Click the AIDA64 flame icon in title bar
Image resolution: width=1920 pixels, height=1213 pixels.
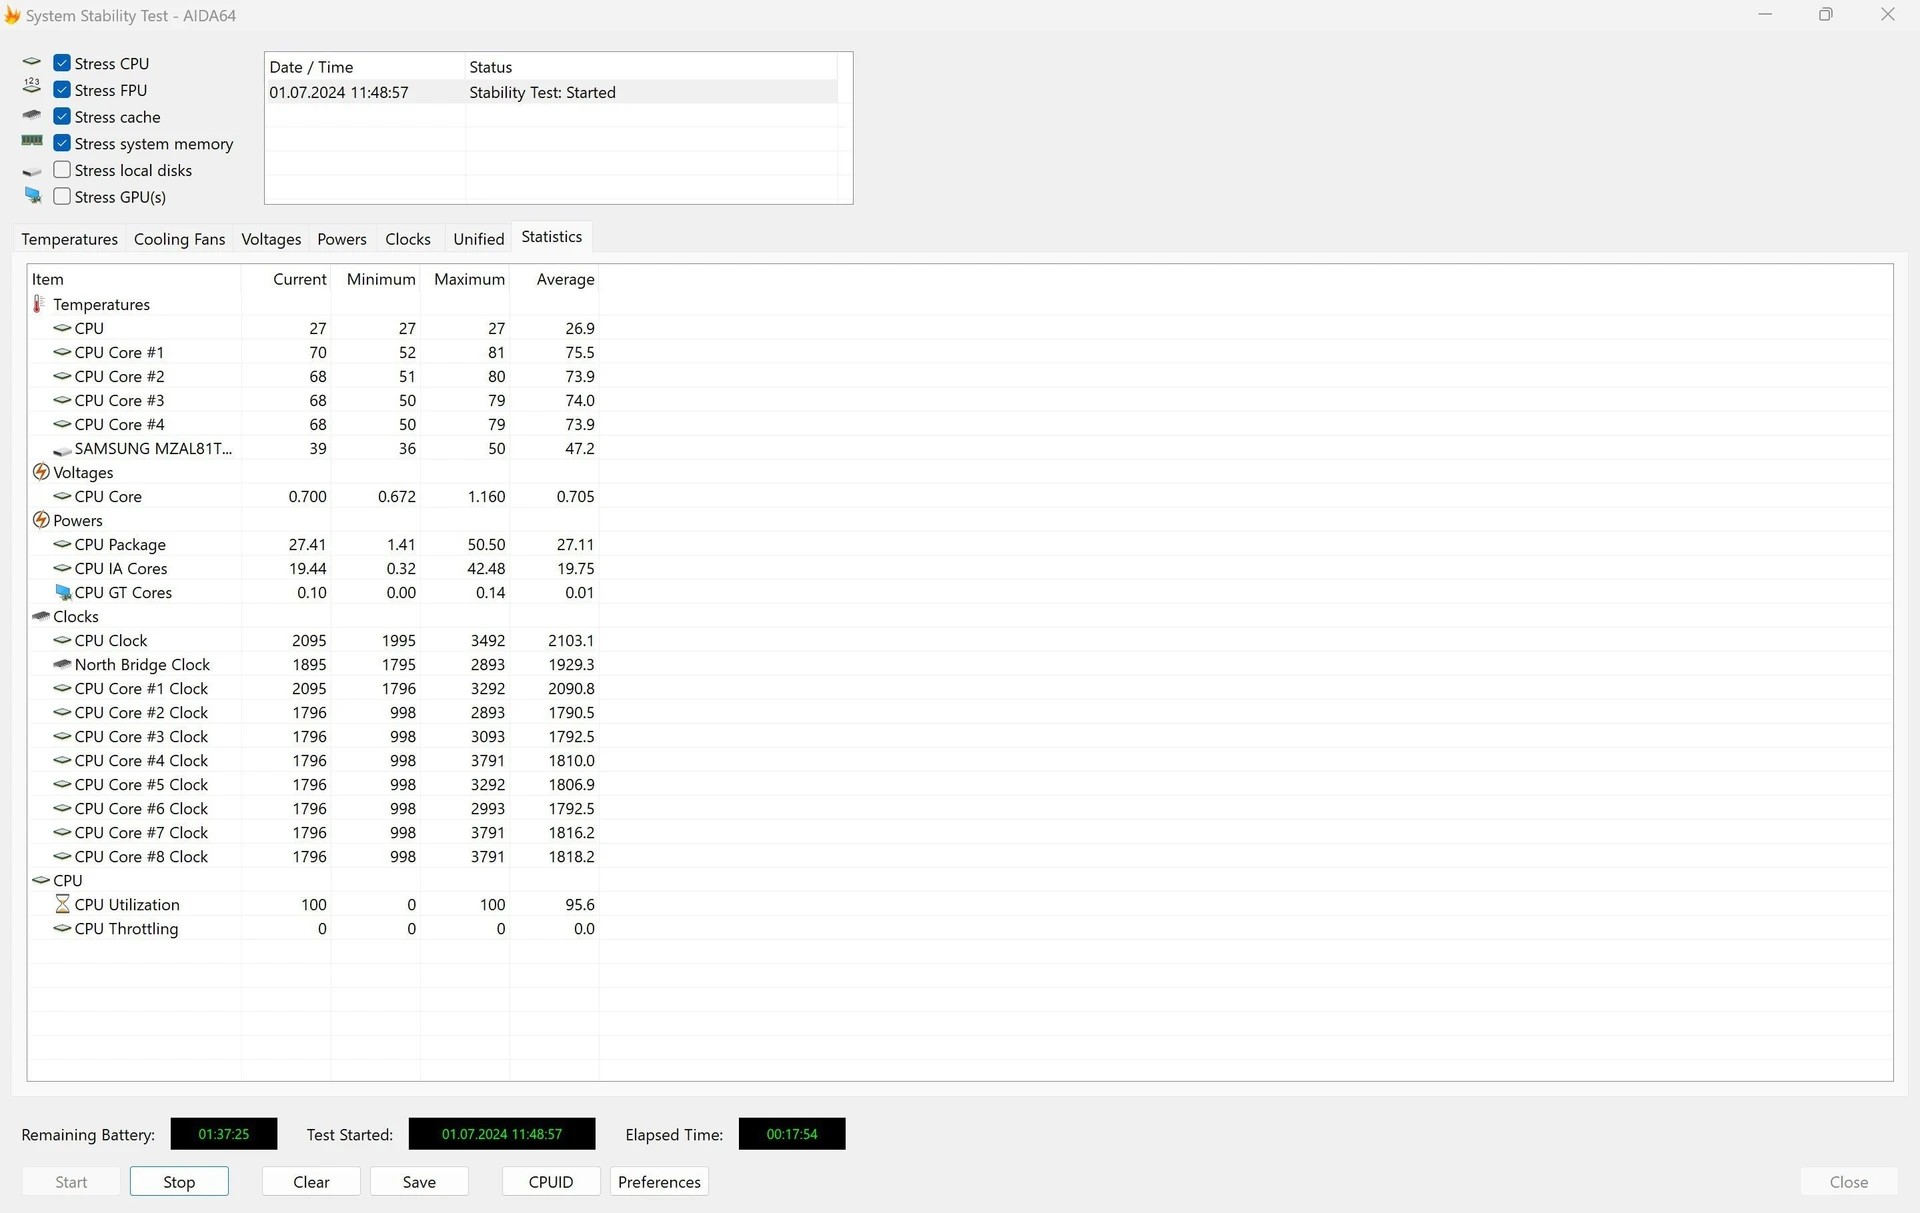12,16
